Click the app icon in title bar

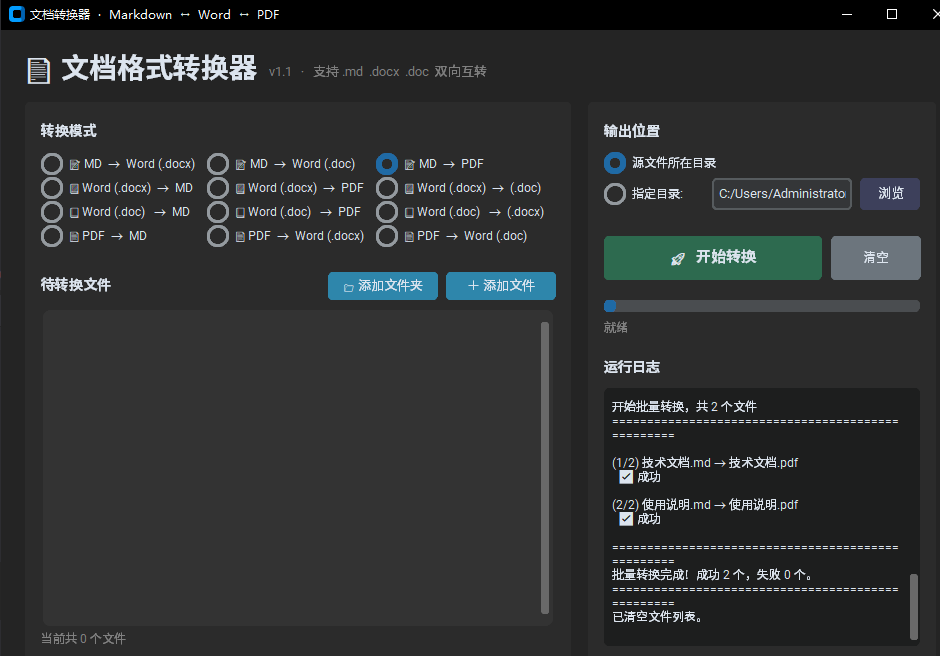(17, 14)
